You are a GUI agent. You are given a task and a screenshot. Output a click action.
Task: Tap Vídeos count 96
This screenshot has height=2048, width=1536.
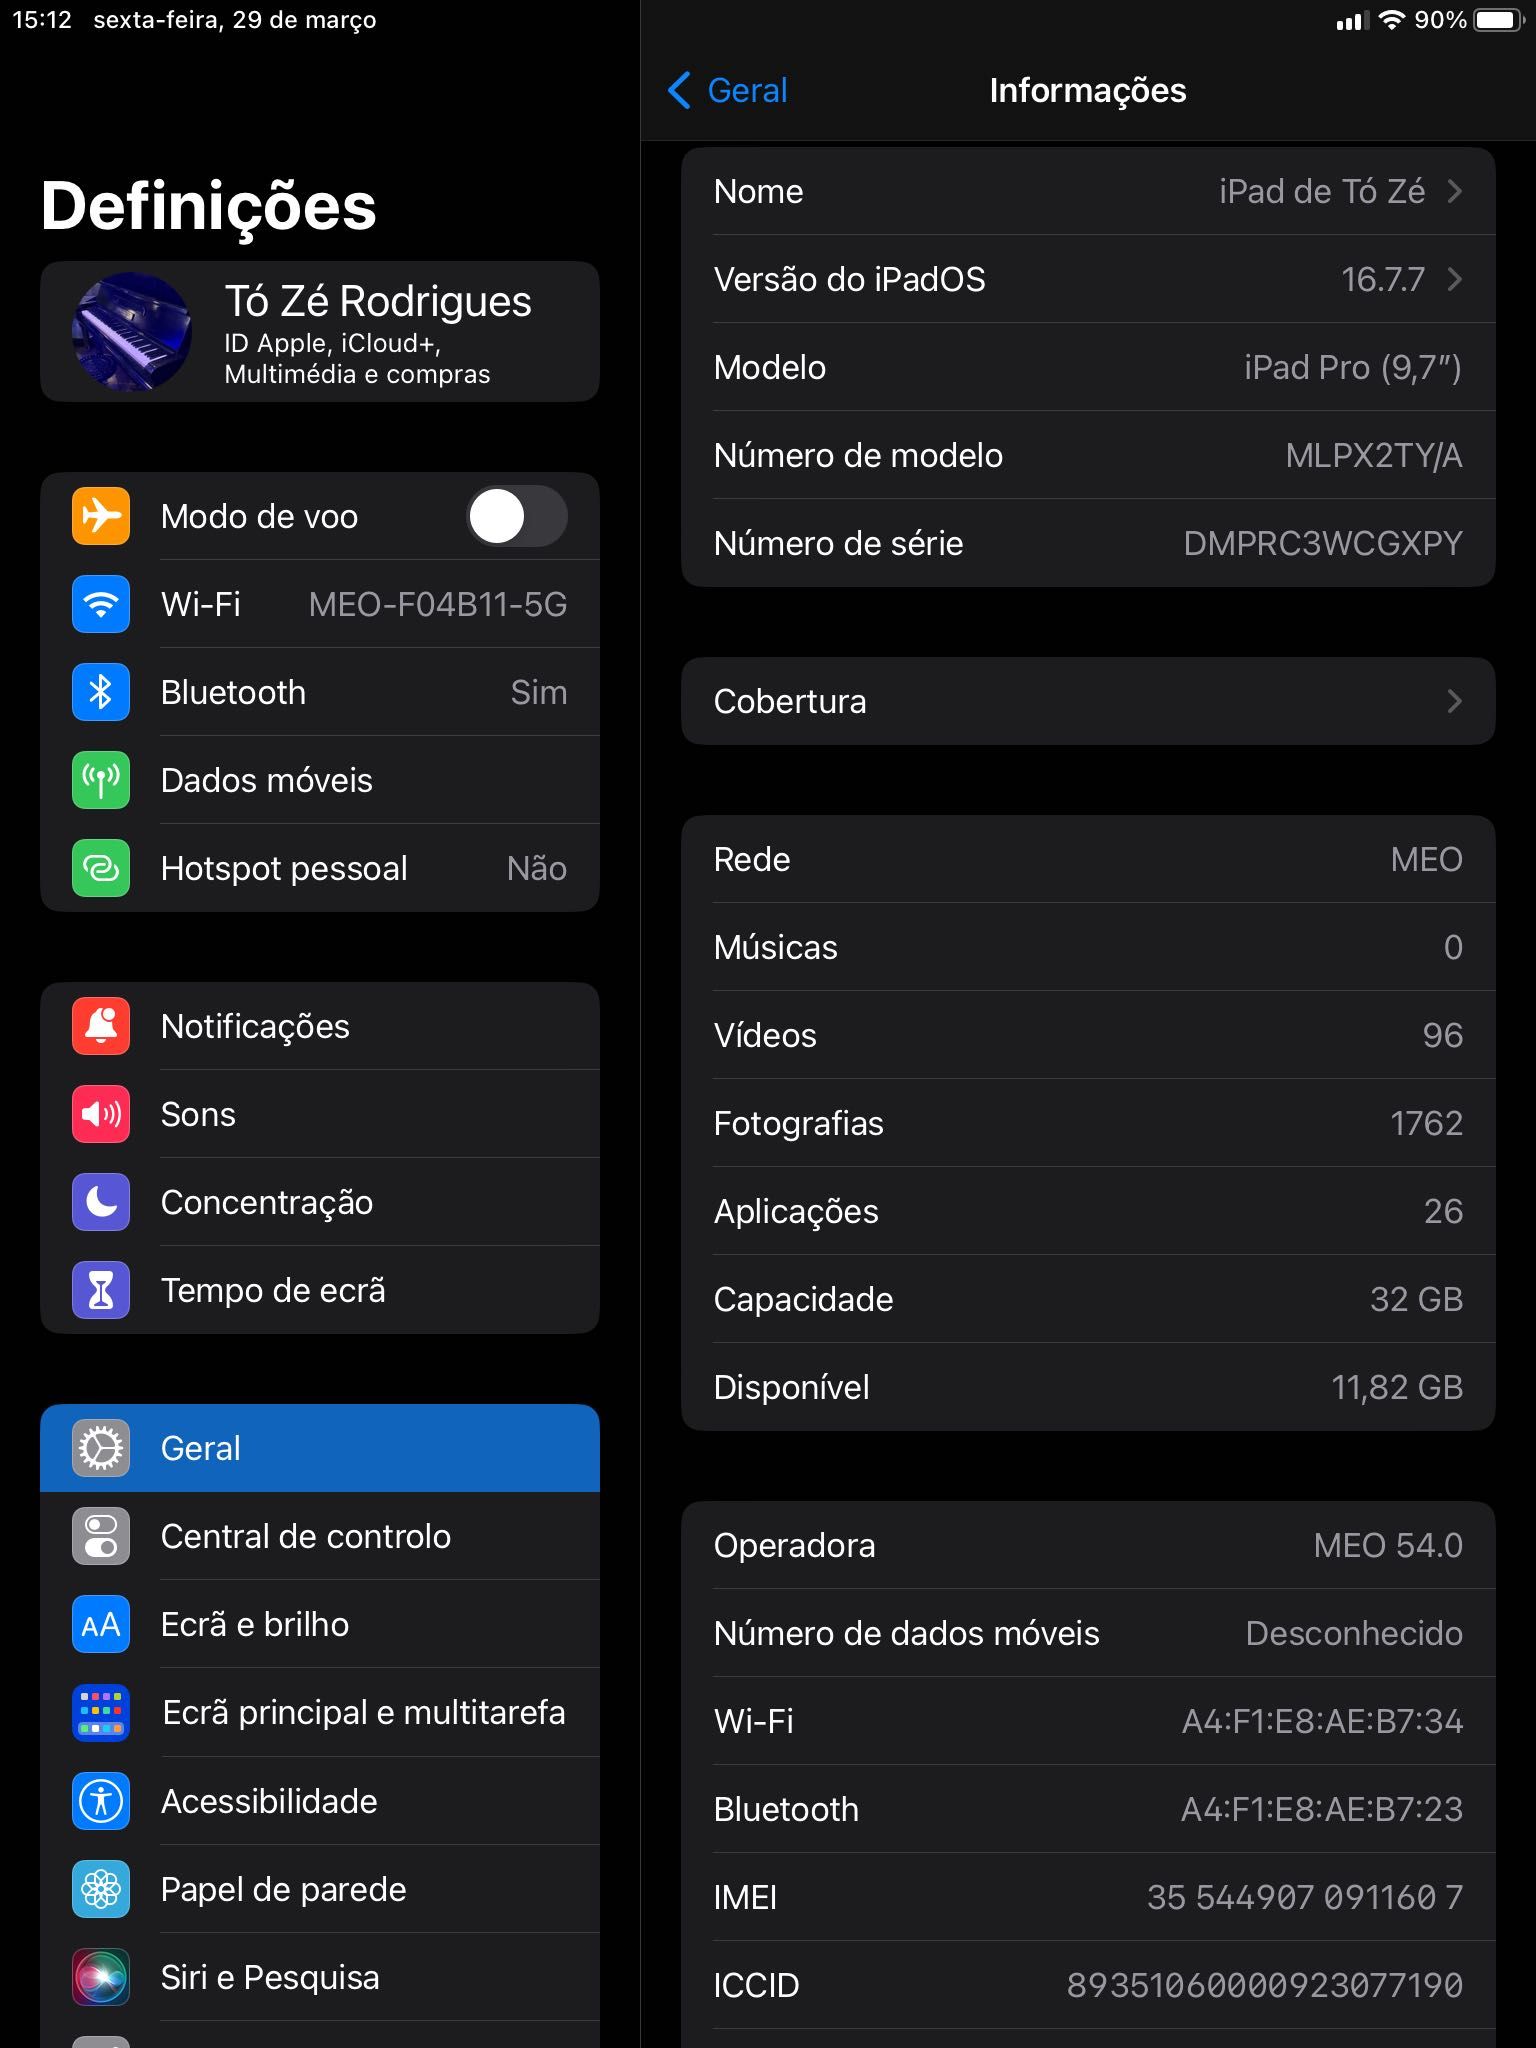pyautogui.click(x=1443, y=1035)
